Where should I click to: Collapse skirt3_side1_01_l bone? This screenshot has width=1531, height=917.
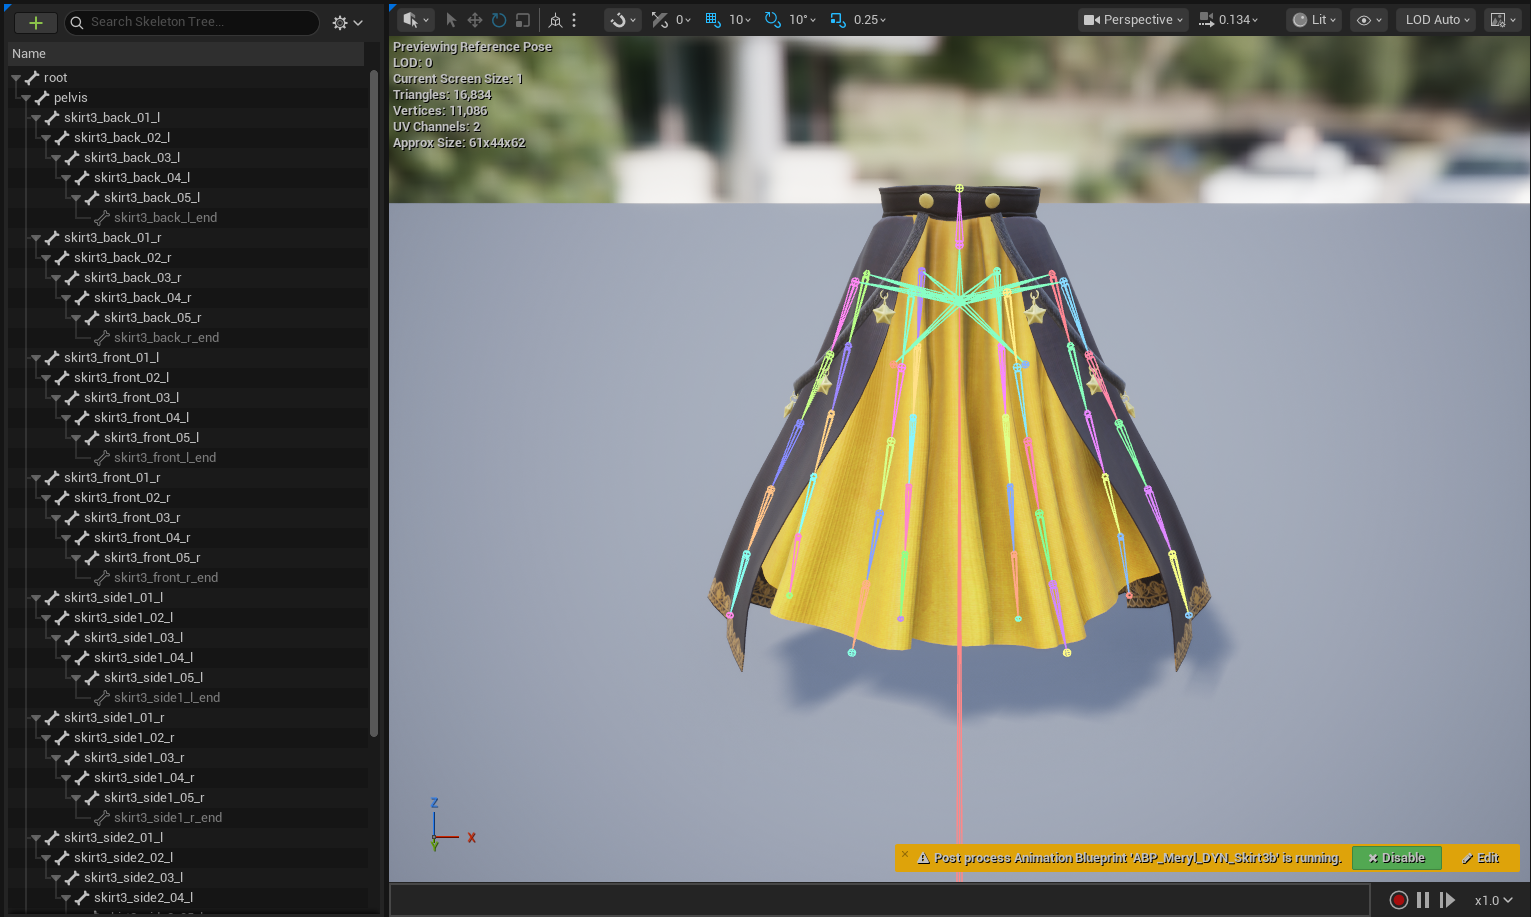(x=36, y=598)
